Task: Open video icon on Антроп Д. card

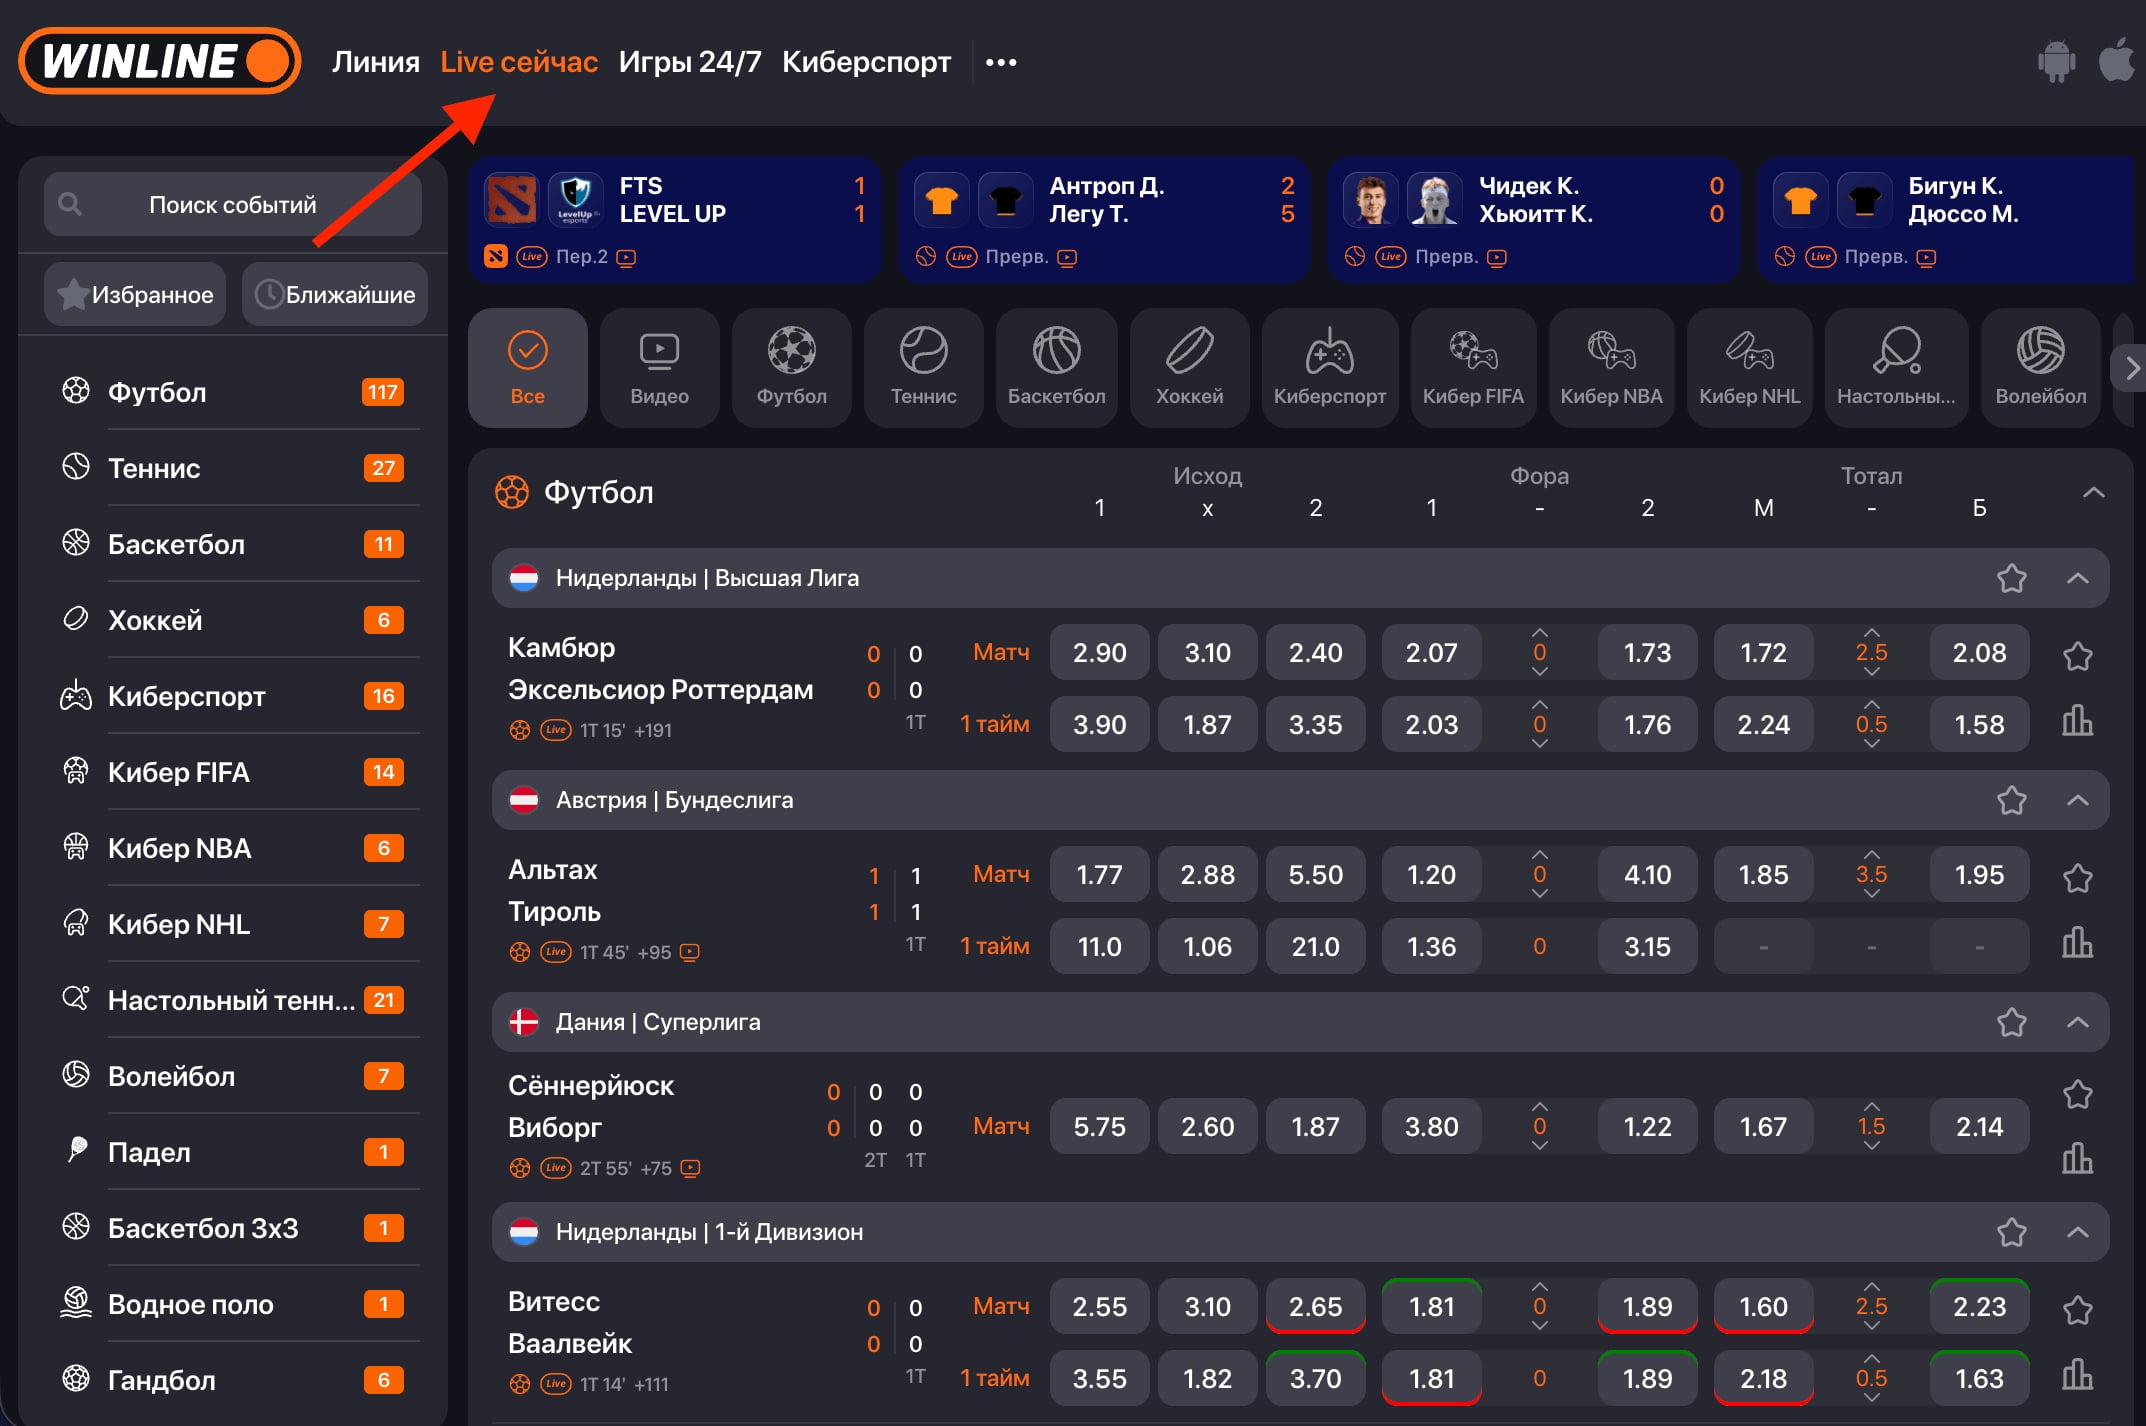Action: pyautogui.click(x=1067, y=257)
